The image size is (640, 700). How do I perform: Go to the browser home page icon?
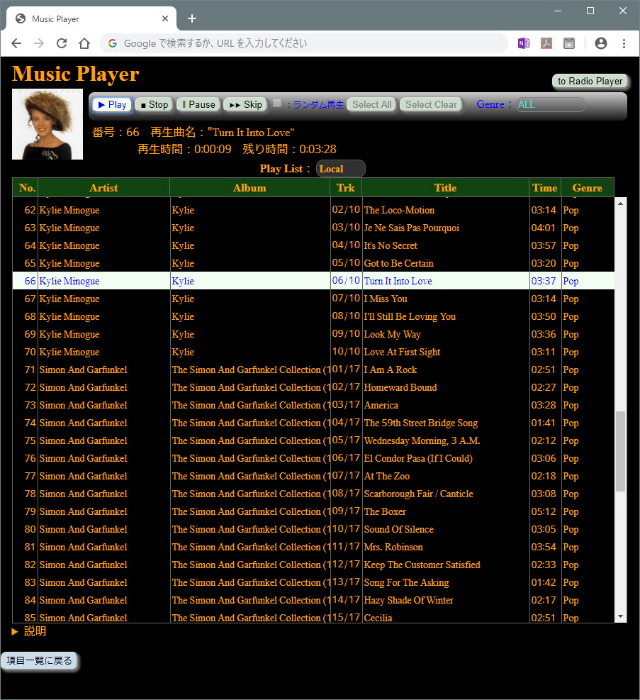pyautogui.click(x=84, y=43)
